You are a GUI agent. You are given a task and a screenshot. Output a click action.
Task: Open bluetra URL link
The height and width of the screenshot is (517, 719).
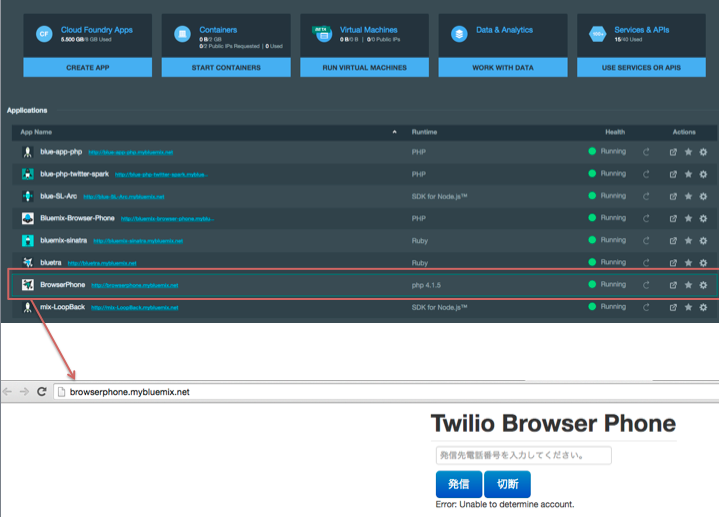tap(102, 263)
